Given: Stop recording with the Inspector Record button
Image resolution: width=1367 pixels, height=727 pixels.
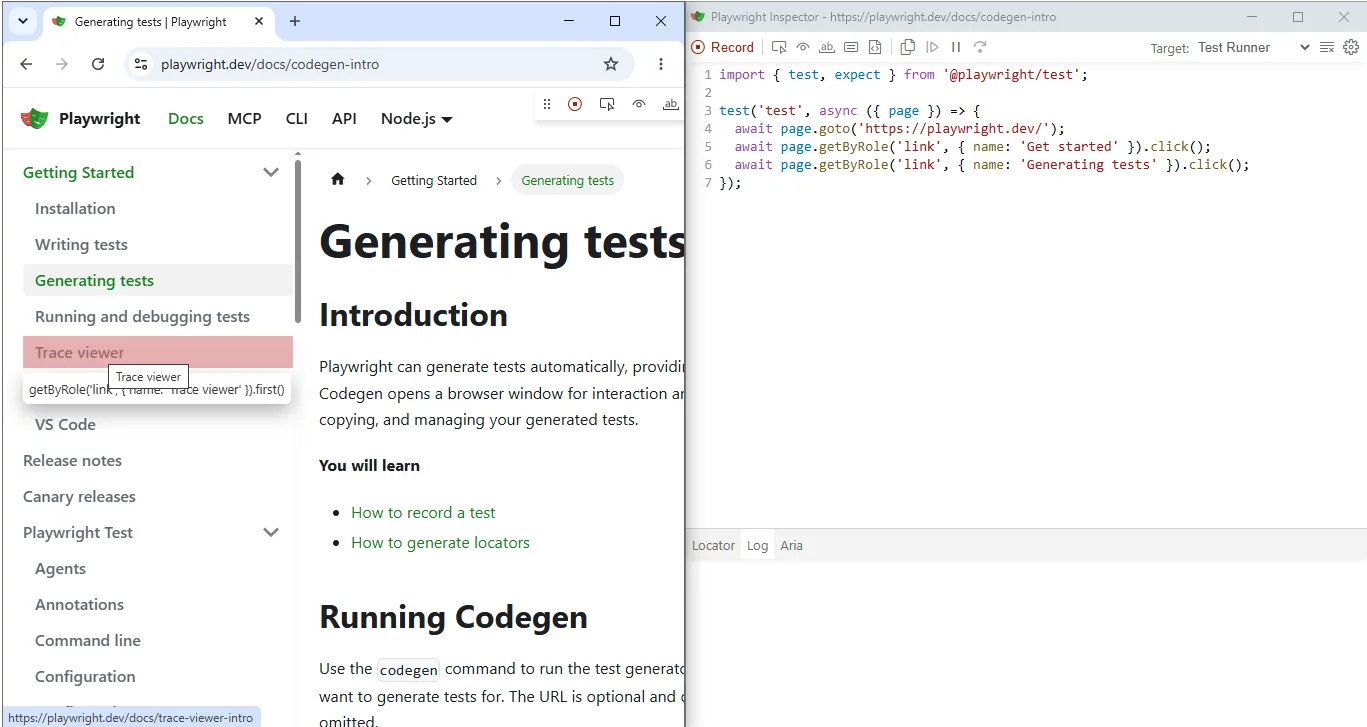Looking at the screenshot, I should tap(722, 47).
